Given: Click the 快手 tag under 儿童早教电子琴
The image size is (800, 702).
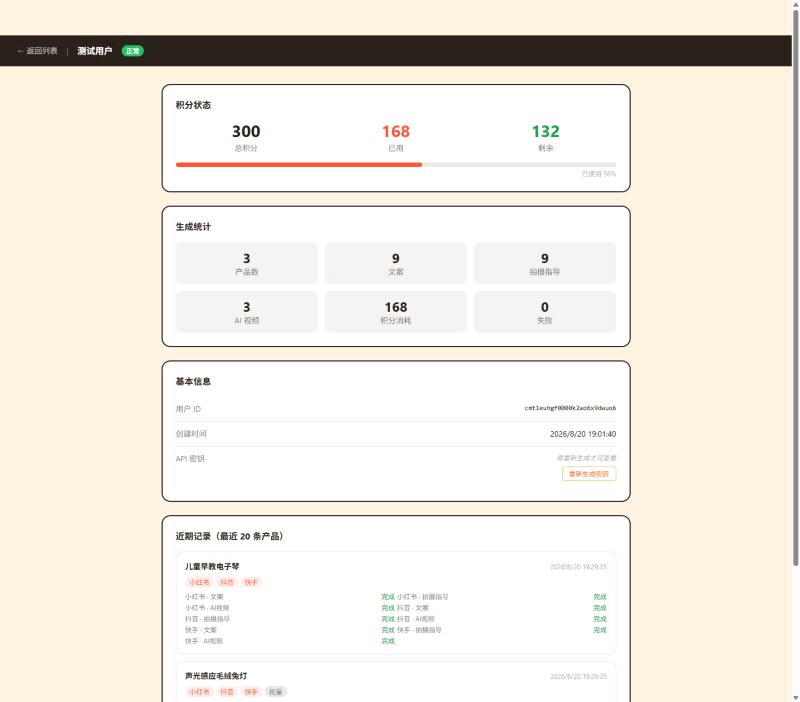Looking at the screenshot, I should click(251, 583).
